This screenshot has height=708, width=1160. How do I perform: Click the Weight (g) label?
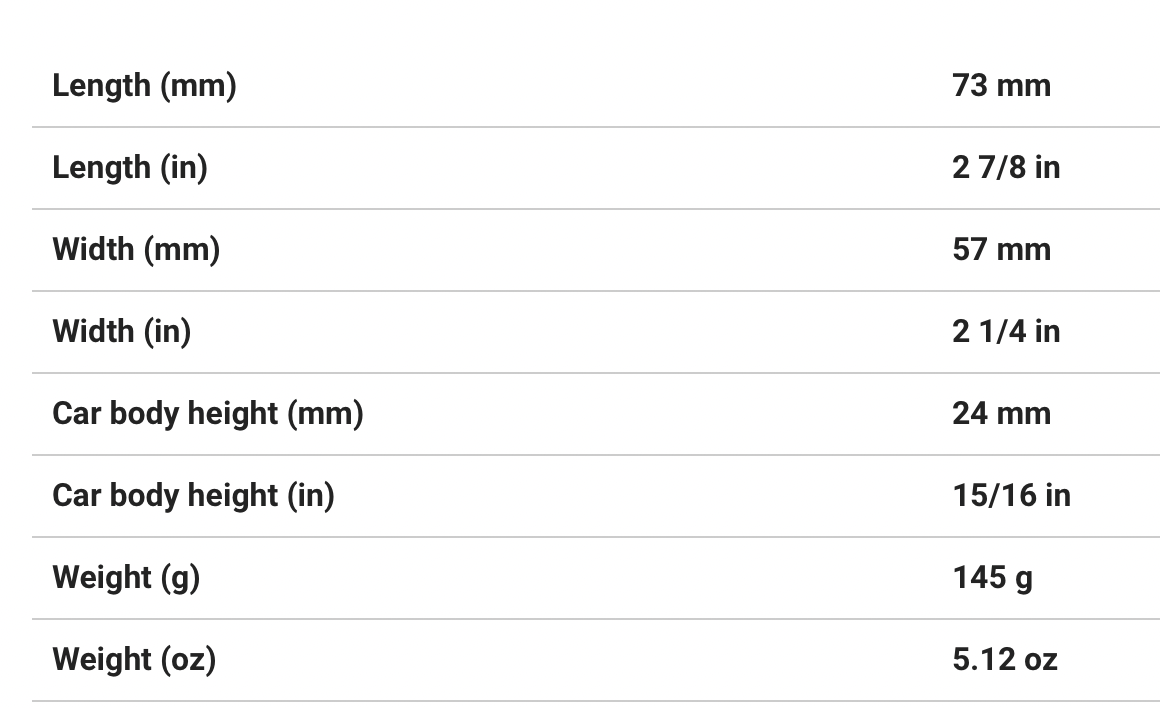click(x=126, y=578)
